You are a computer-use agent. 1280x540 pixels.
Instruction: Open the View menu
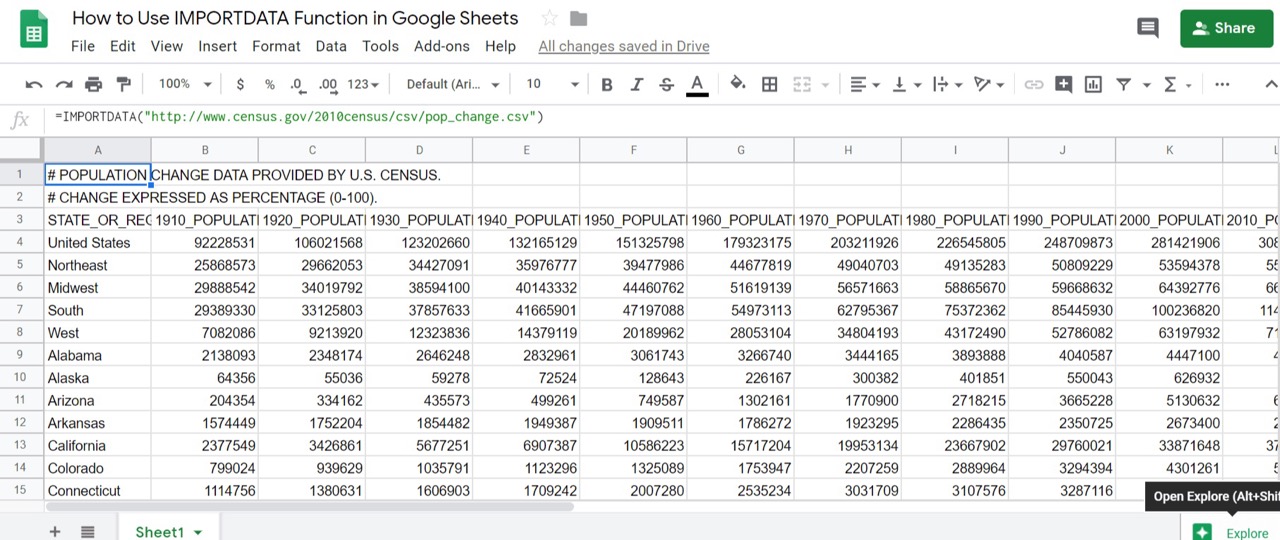(x=167, y=46)
